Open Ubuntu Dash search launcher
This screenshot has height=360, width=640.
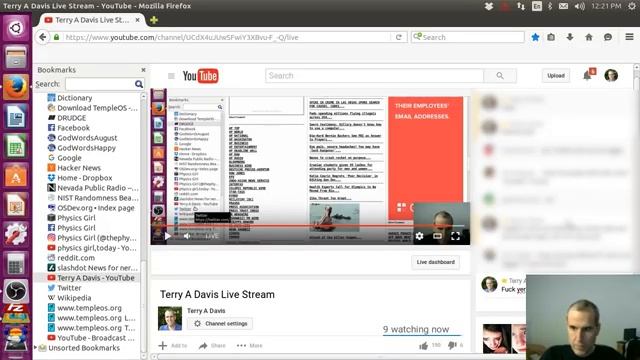[x=16, y=28]
